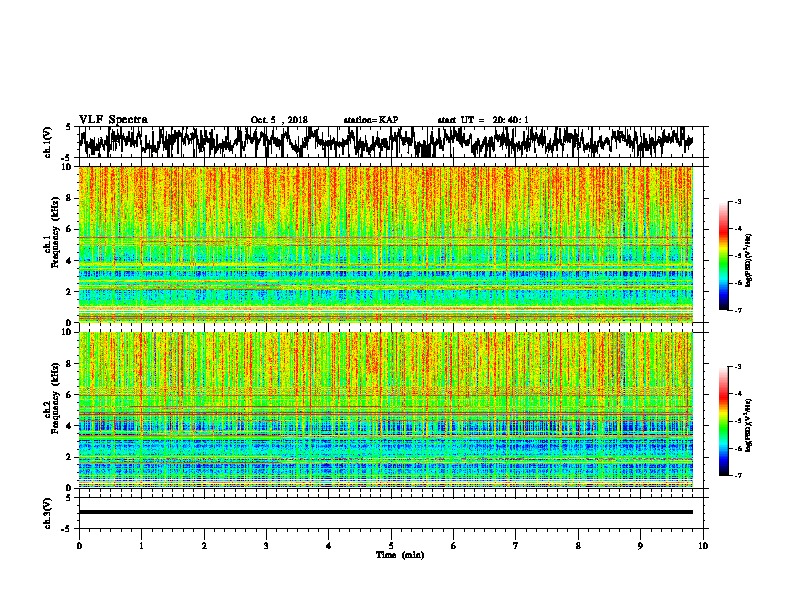Click the ch.2 spectrogram color scale bar
This screenshot has width=792, height=612.
pyautogui.click(x=723, y=421)
